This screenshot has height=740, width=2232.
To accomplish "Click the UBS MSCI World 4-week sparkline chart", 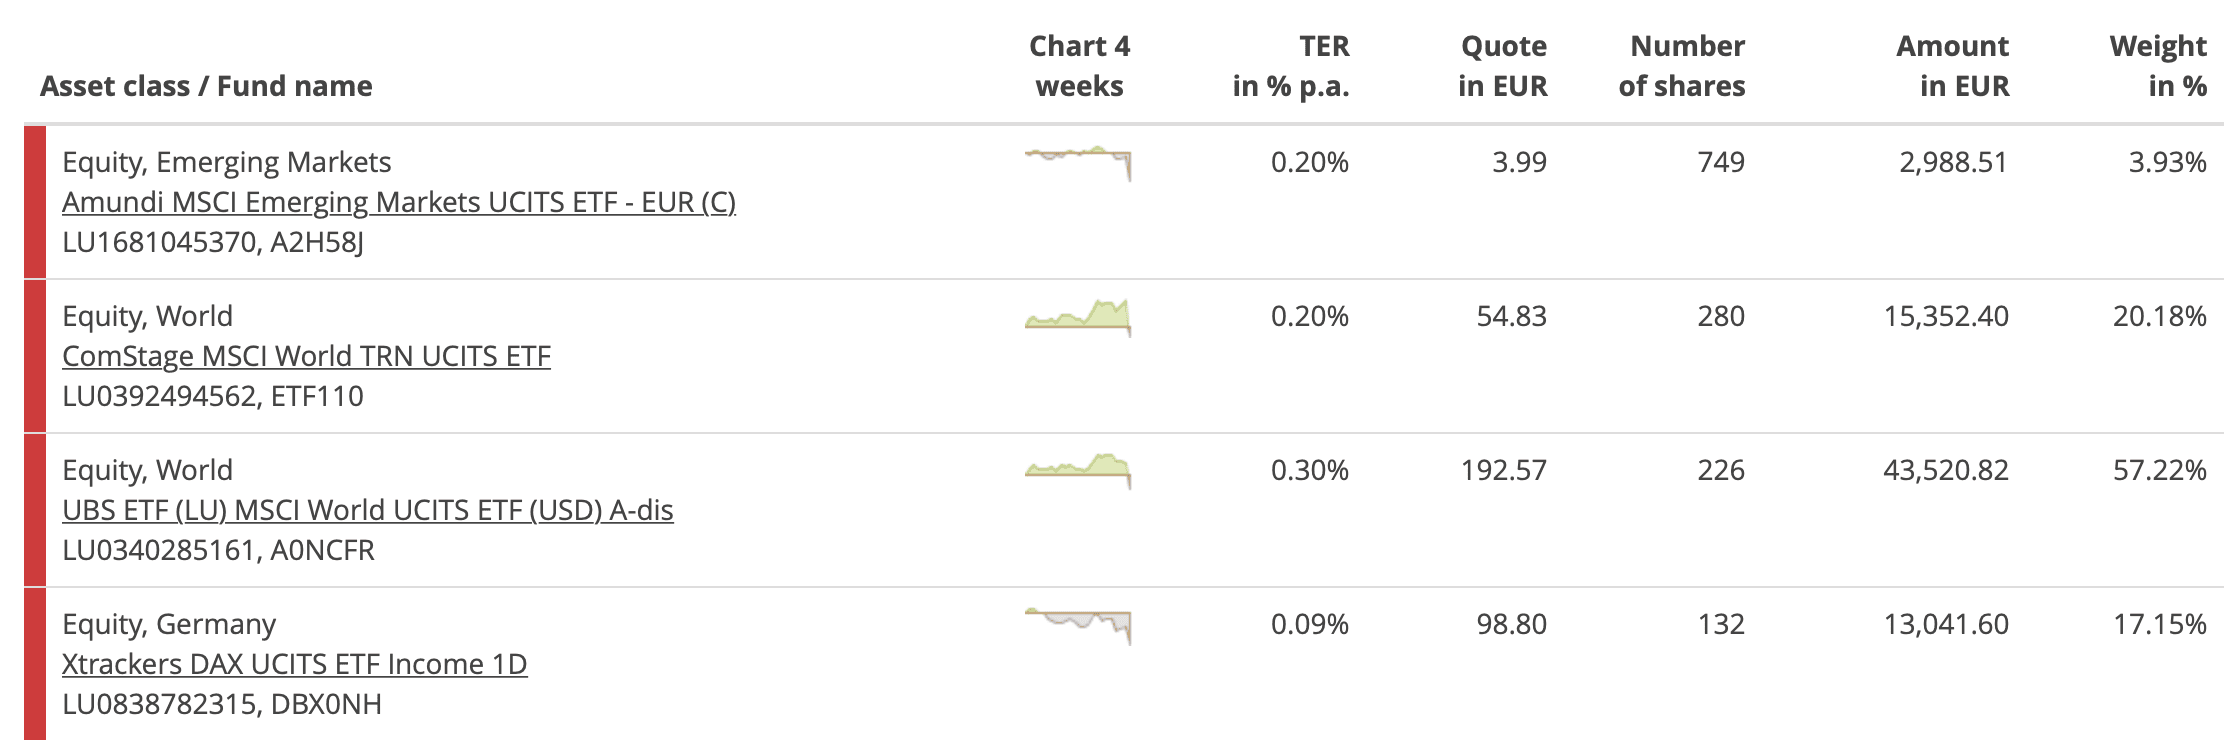I will [1078, 471].
